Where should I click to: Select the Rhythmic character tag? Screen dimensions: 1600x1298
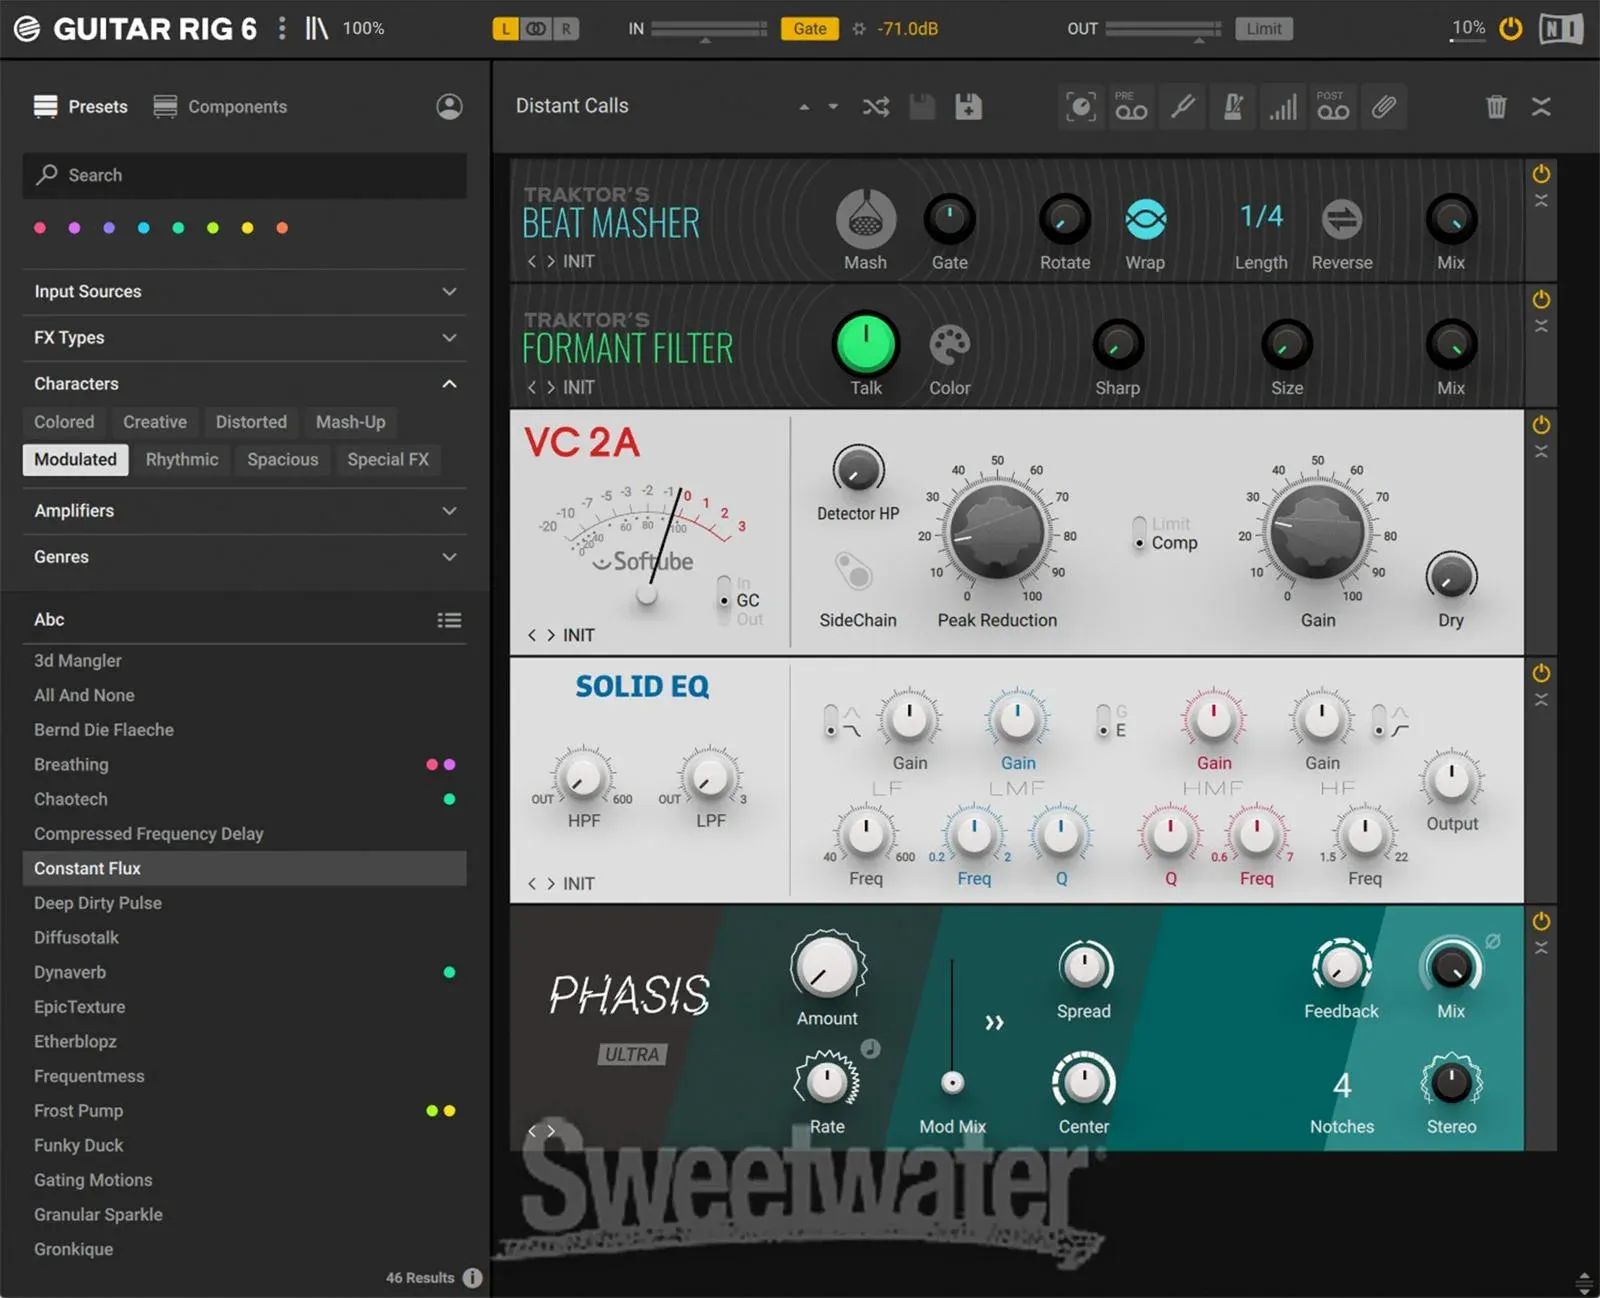182,460
